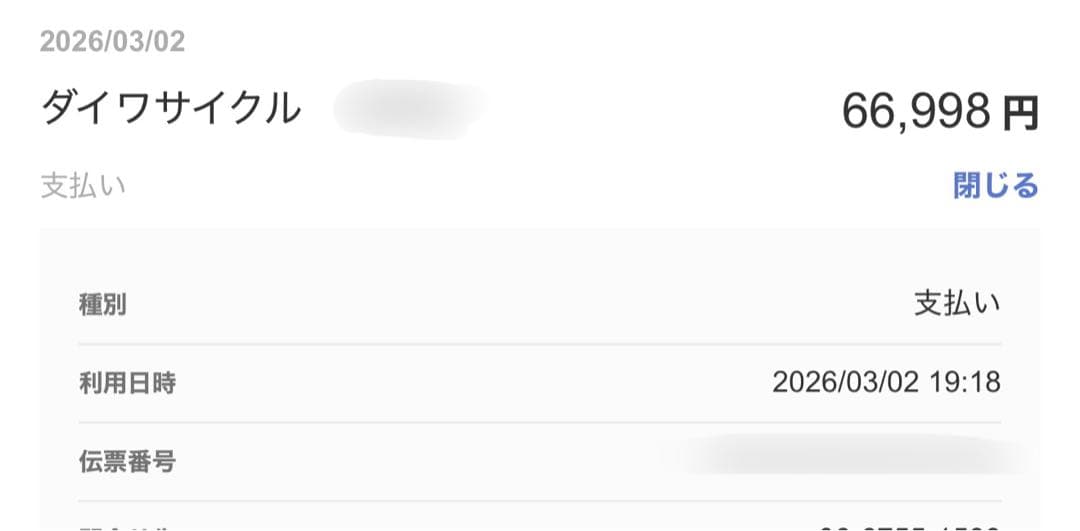Screen dimensions: 1080x531
Task: Click the 支払い value in 種別 row
Action: 957,304
